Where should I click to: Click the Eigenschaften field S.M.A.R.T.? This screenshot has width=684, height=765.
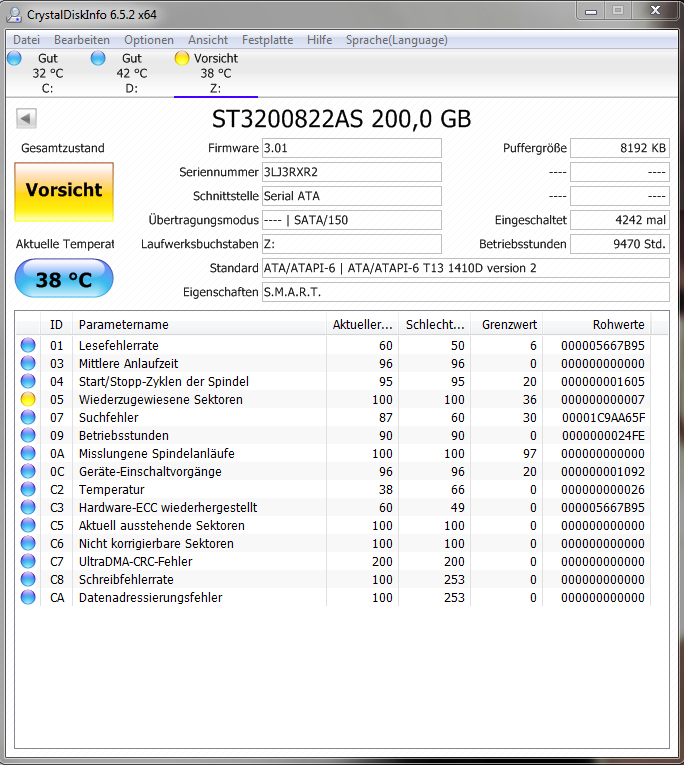465,292
